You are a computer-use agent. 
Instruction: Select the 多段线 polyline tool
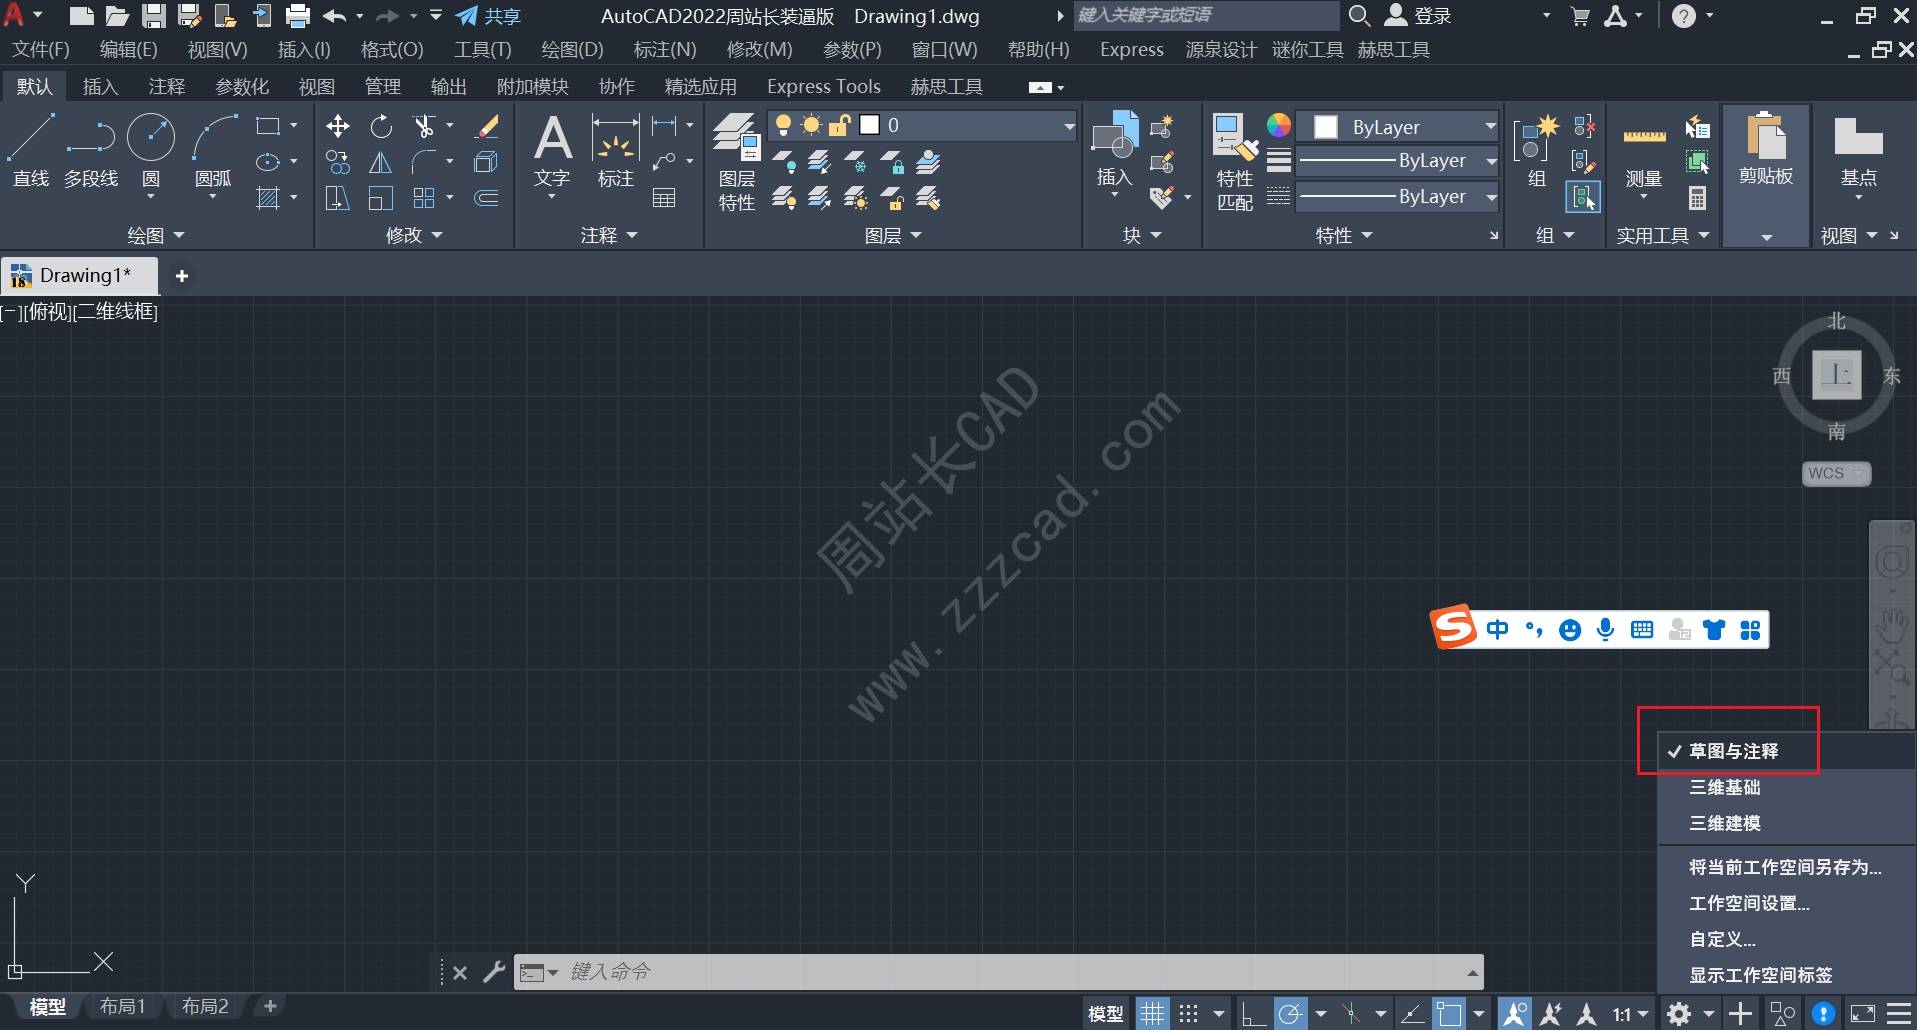pos(91,150)
